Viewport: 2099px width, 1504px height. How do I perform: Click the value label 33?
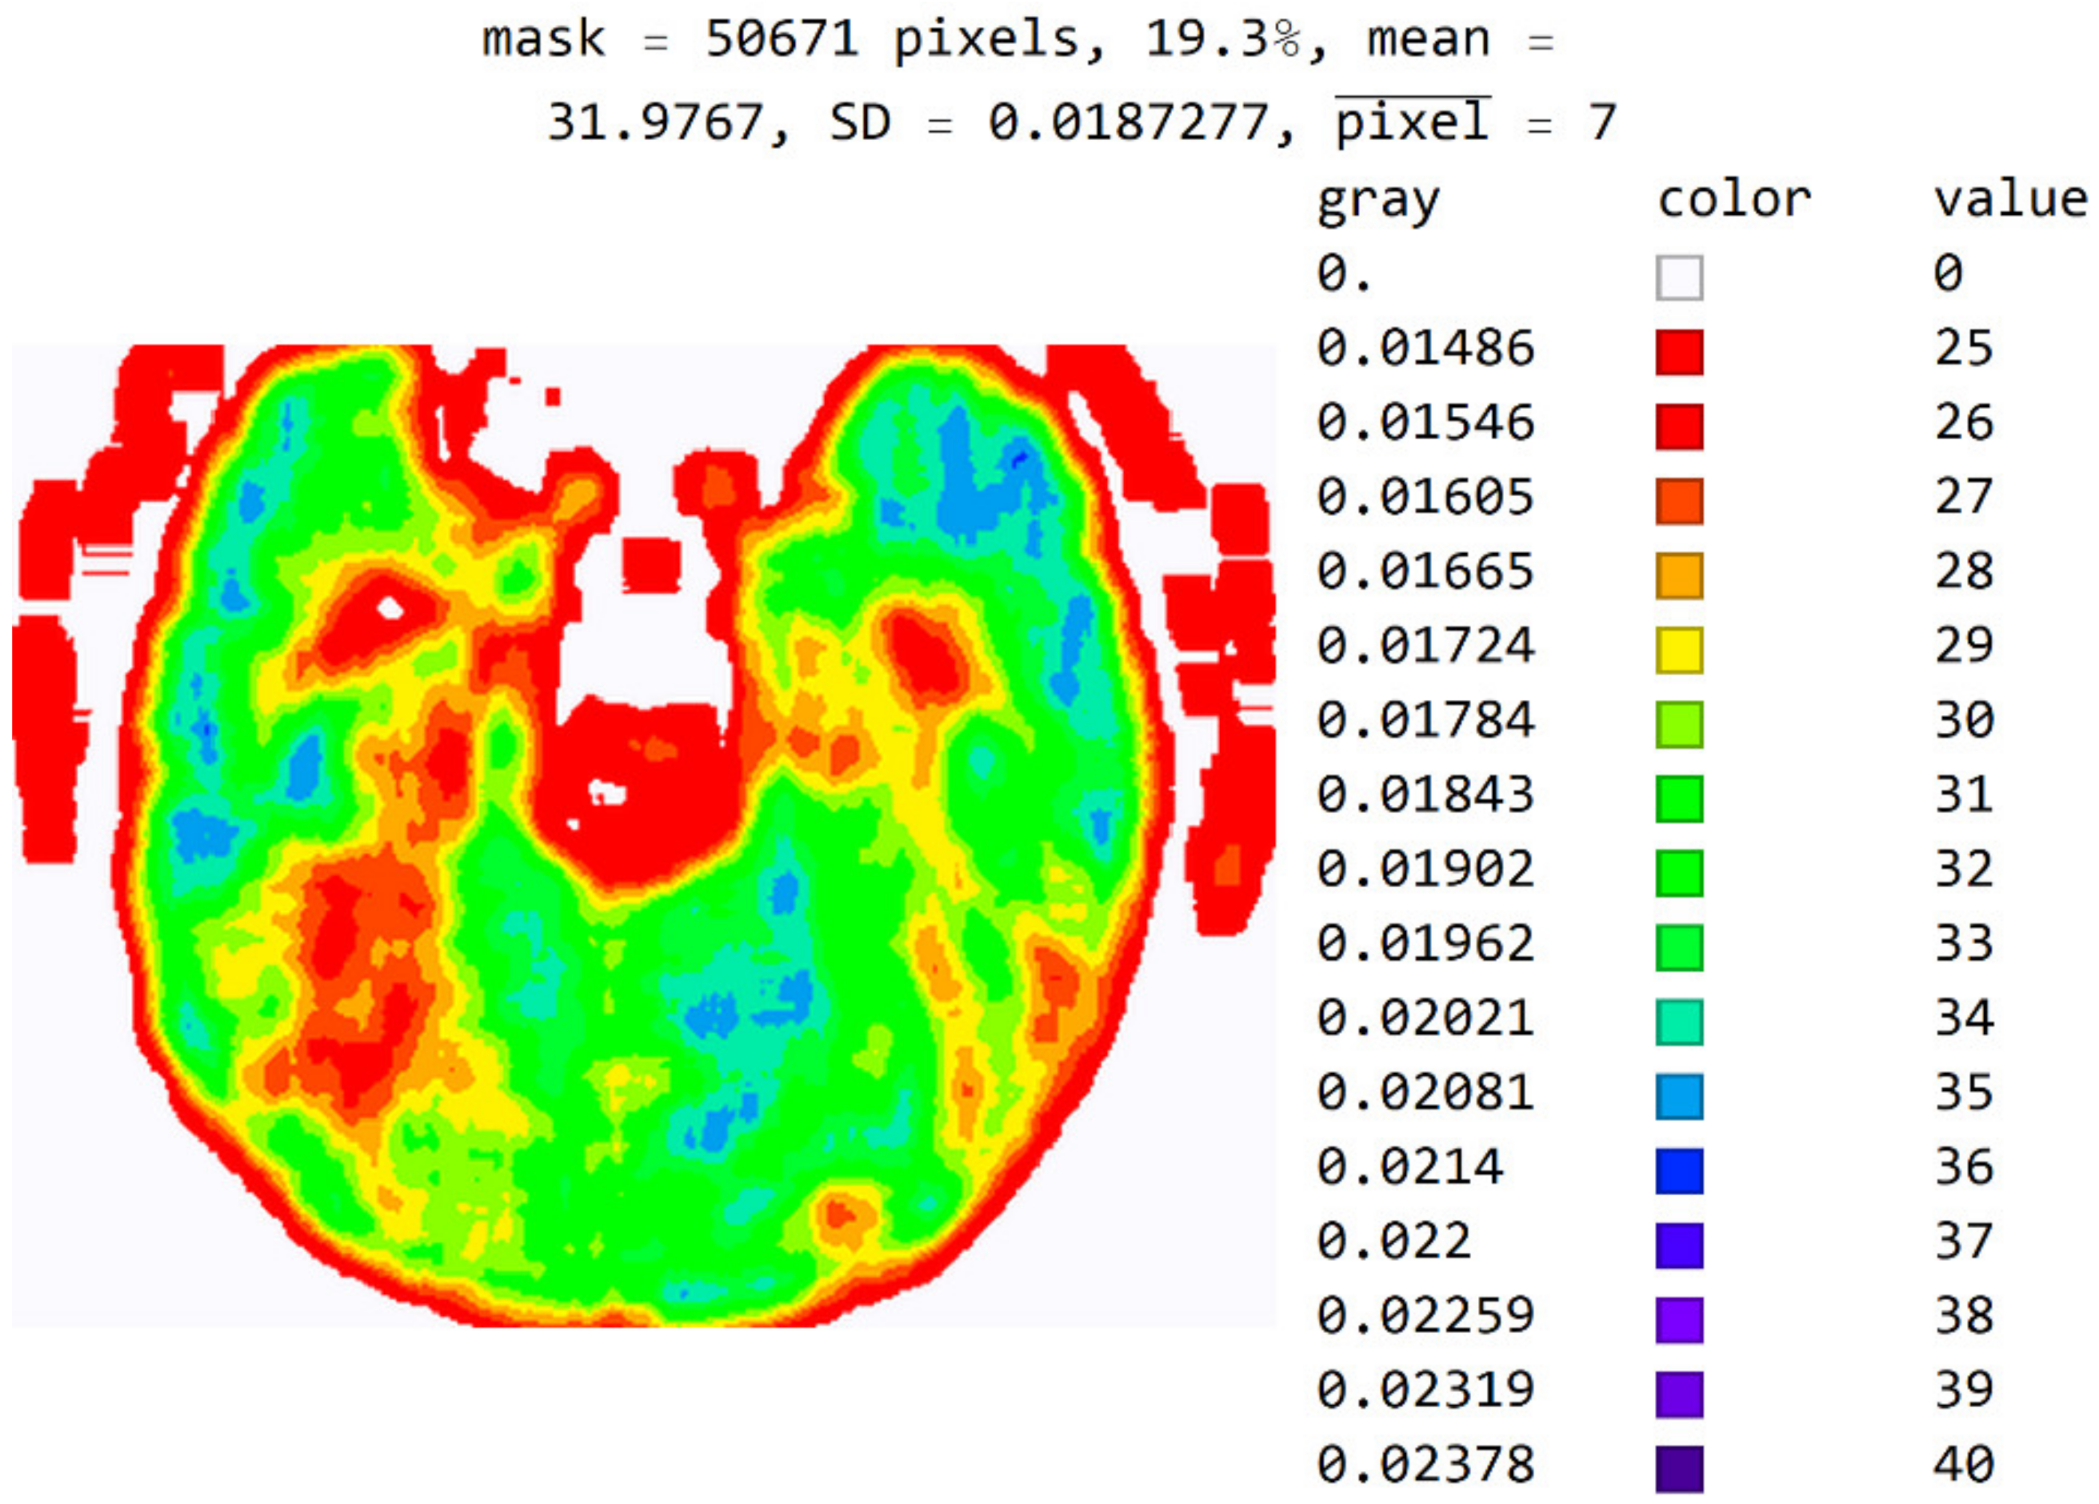coord(1963,944)
